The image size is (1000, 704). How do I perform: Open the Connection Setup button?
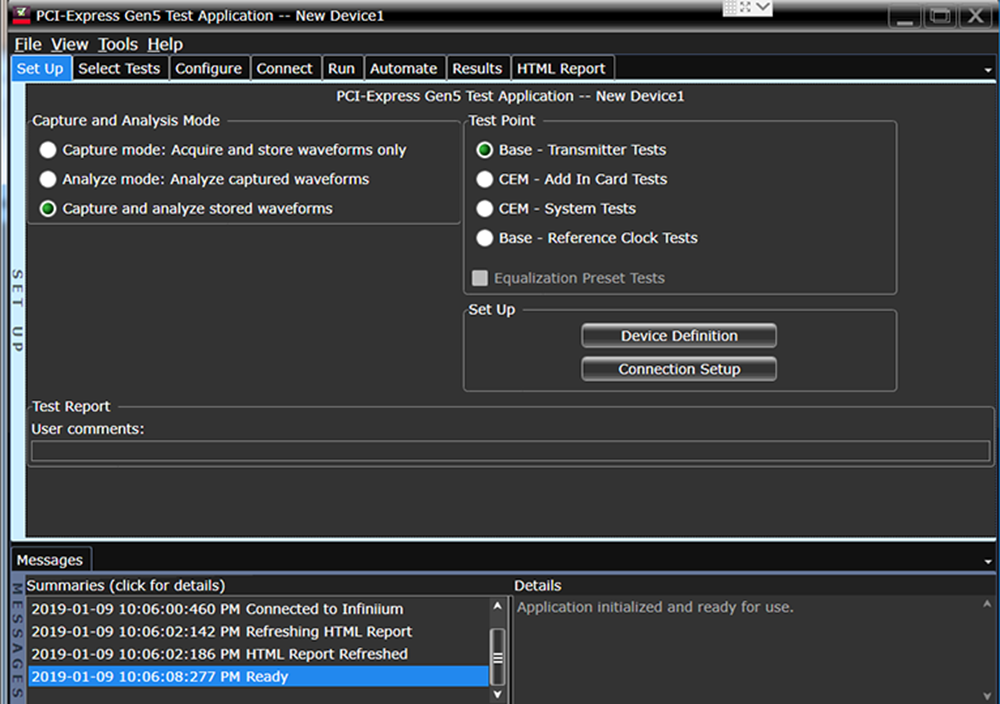[x=679, y=369]
